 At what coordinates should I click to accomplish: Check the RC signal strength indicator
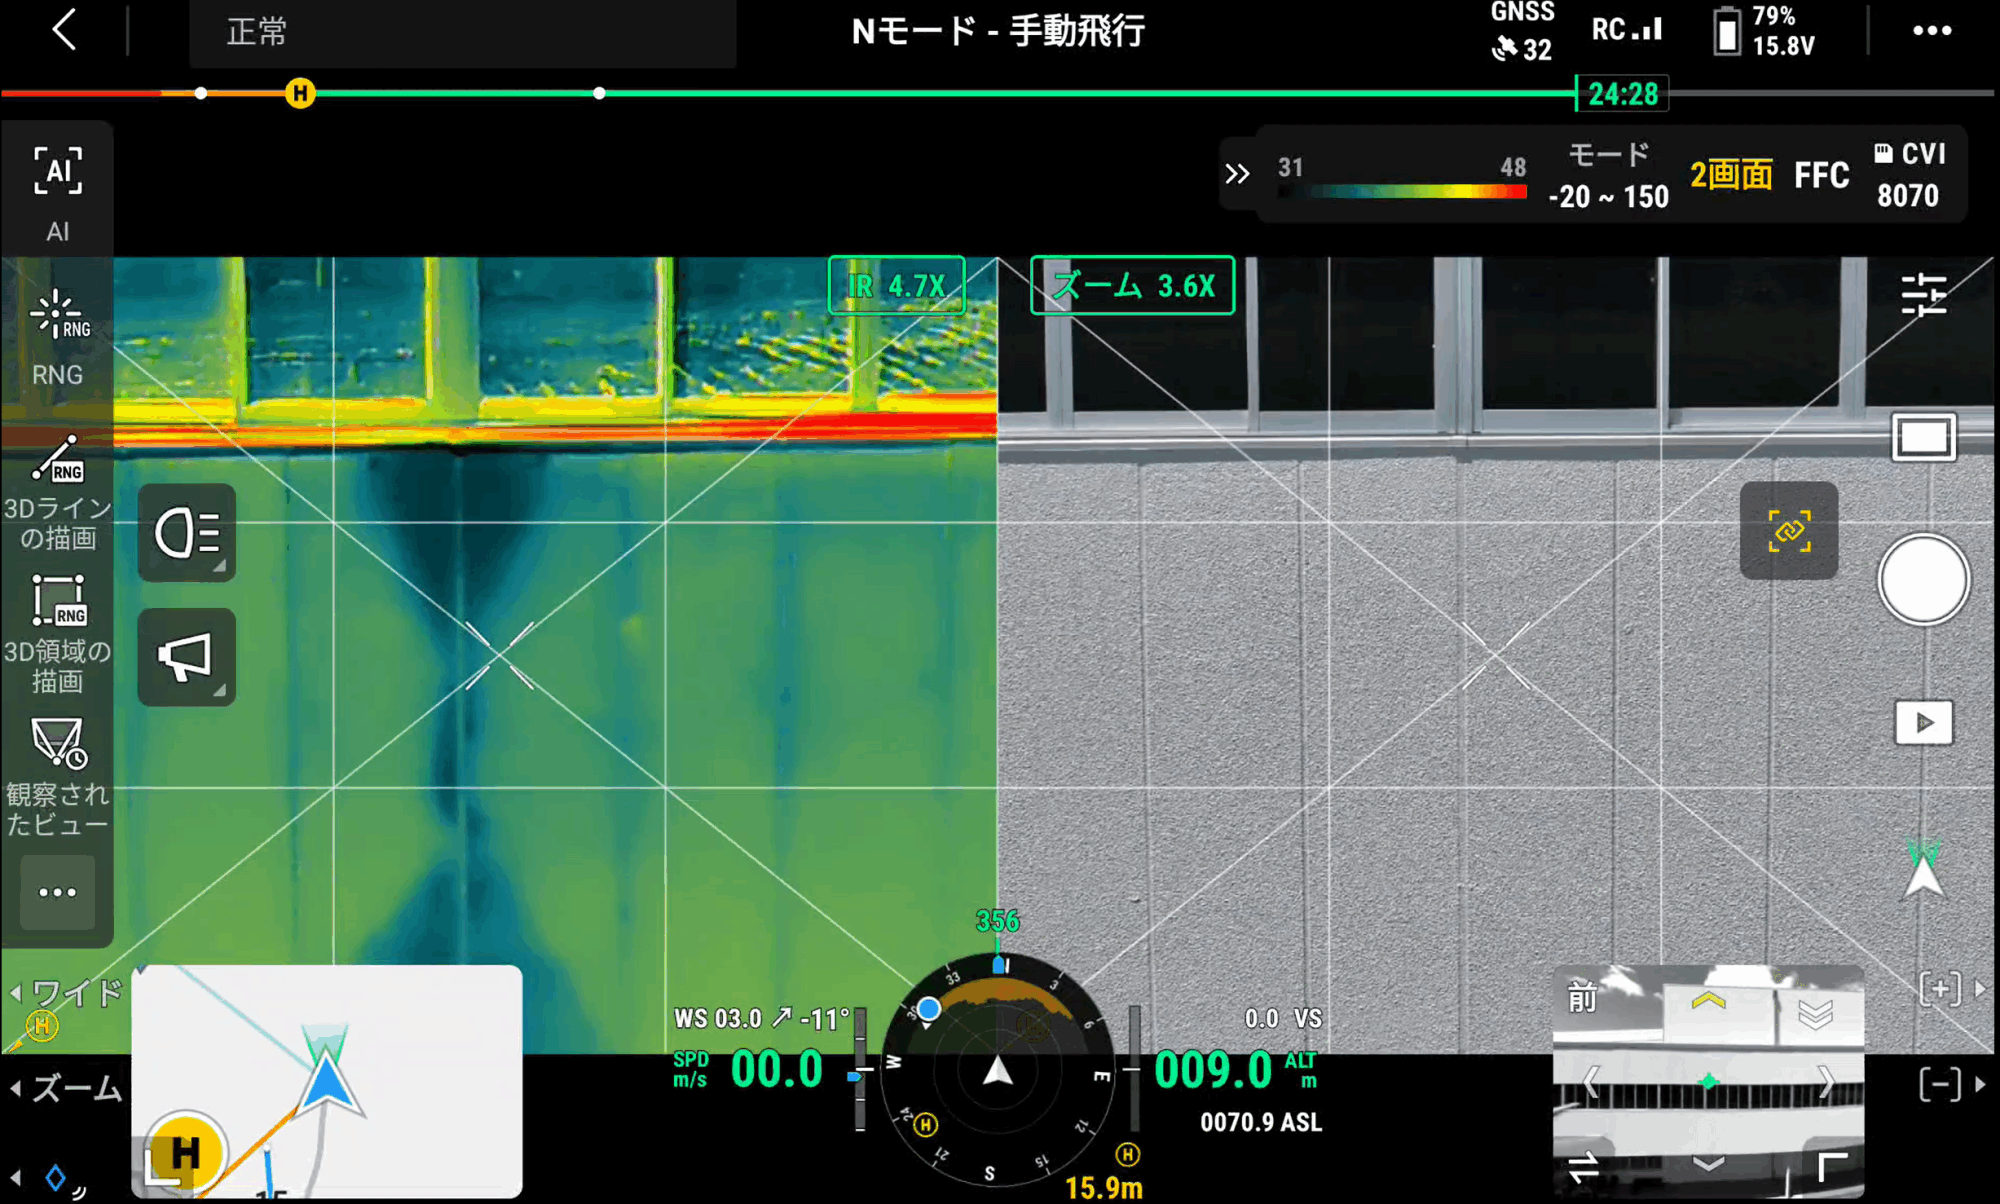pos(1627,30)
